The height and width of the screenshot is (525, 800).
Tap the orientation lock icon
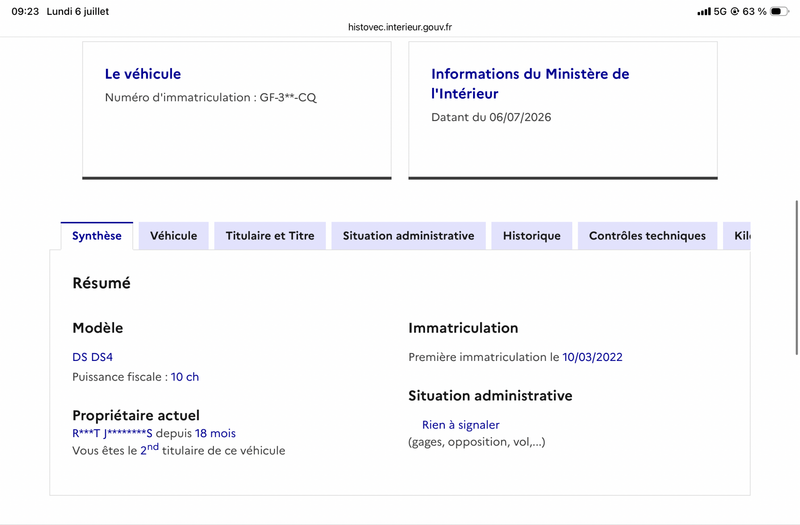(x=735, y=11)
